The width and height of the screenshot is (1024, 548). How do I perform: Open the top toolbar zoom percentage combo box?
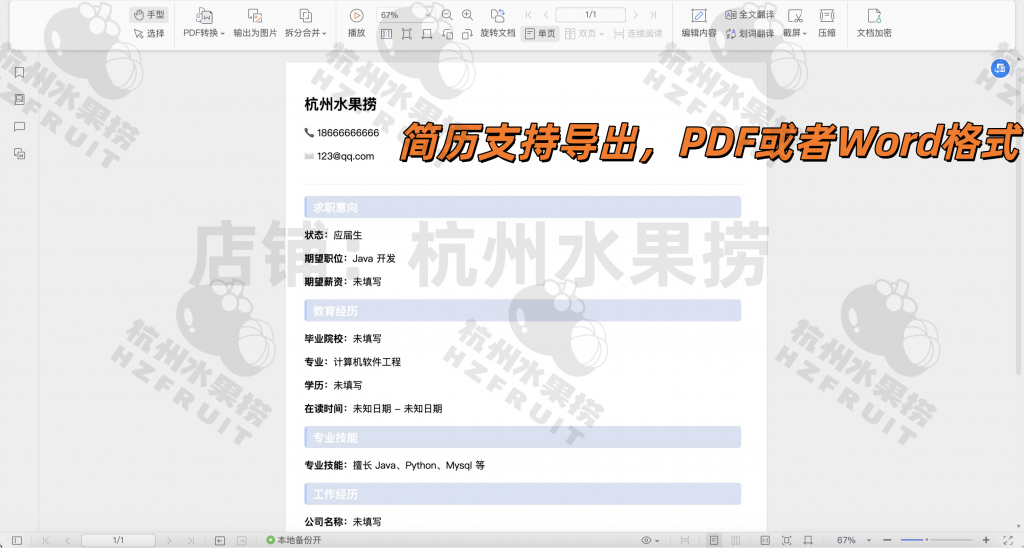click(x=405, y=14)
